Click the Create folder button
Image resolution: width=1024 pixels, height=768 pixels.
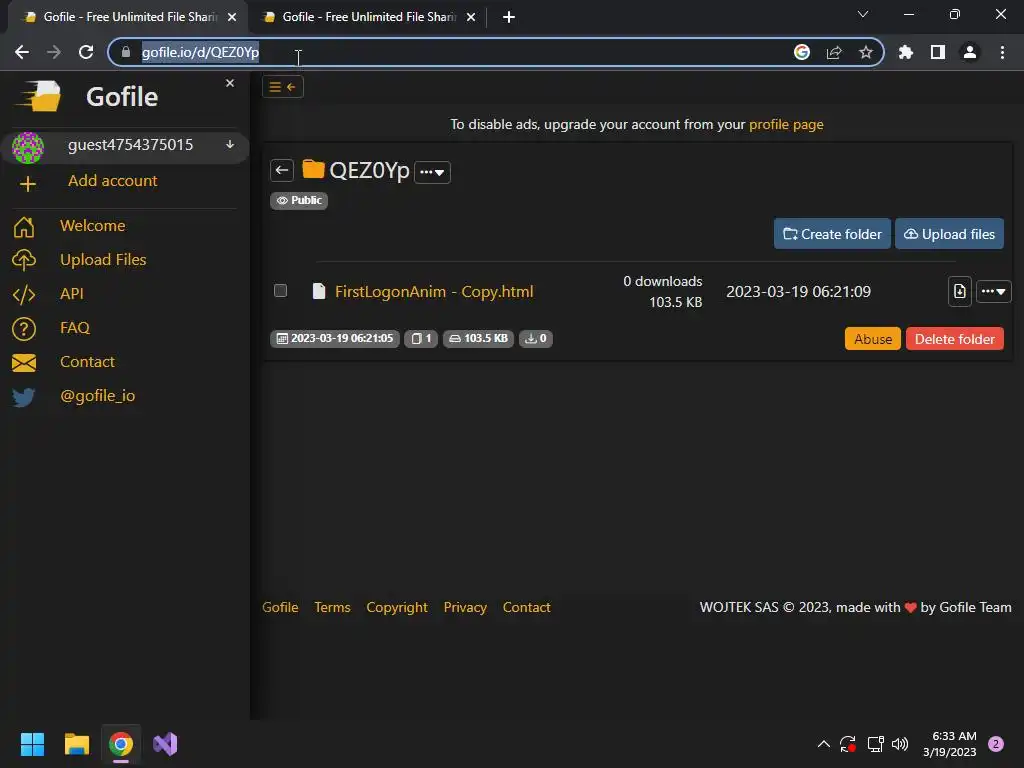[832, 234]
